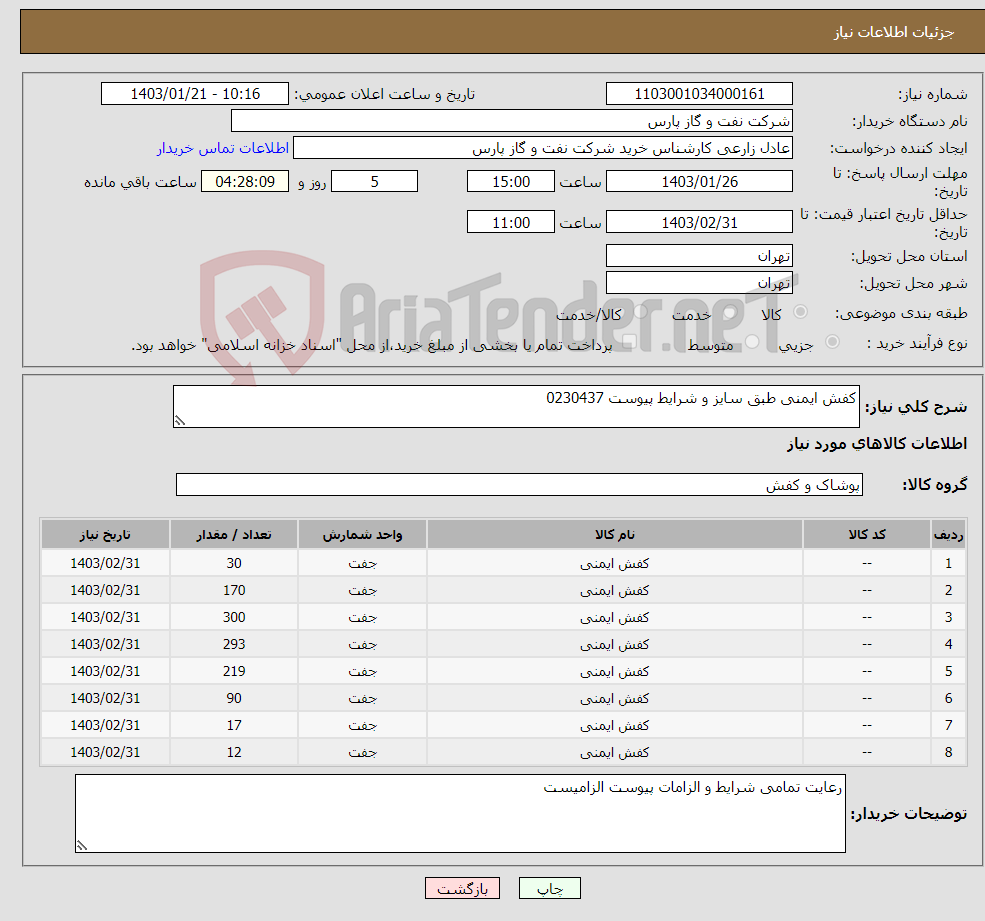Click the quantity cell 17
The width and height of the screenshot is (985, 921).
point(234,726)
